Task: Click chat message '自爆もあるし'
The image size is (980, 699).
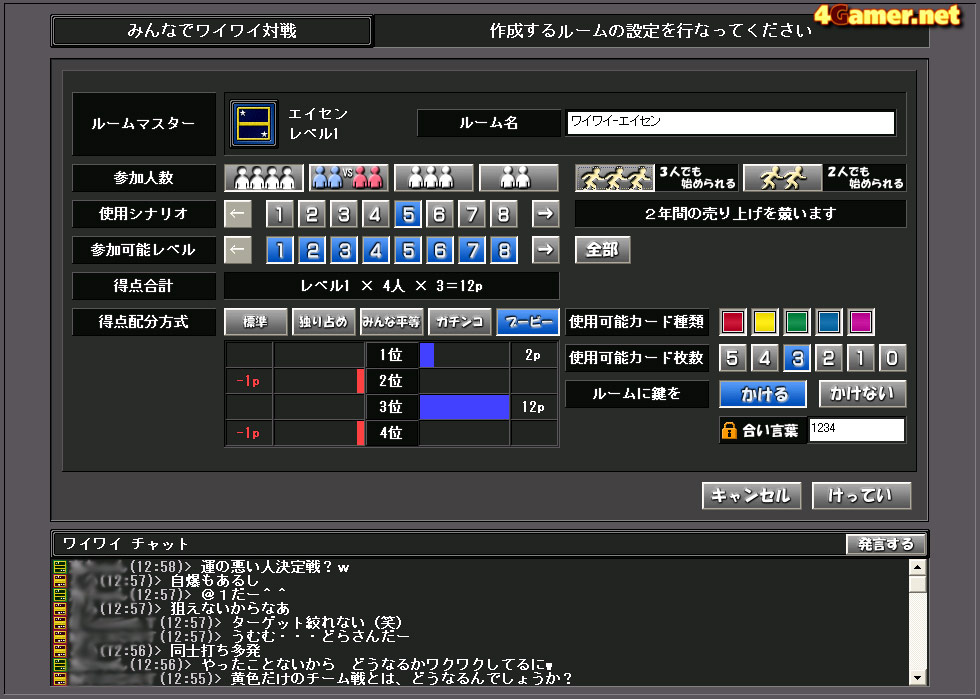Action: point(215,581)
